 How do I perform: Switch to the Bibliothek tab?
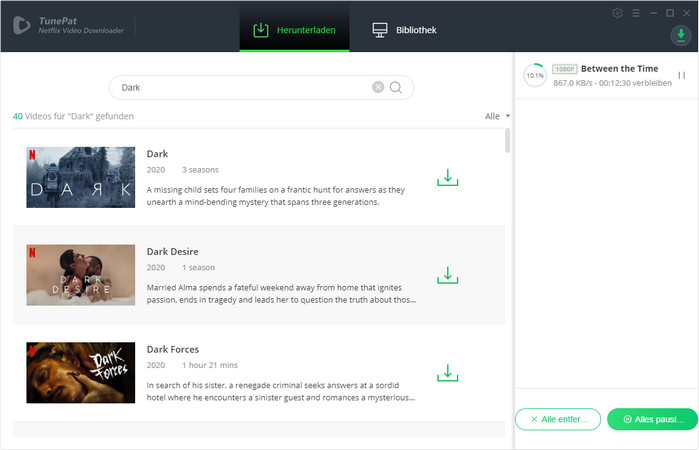[404, 30]
